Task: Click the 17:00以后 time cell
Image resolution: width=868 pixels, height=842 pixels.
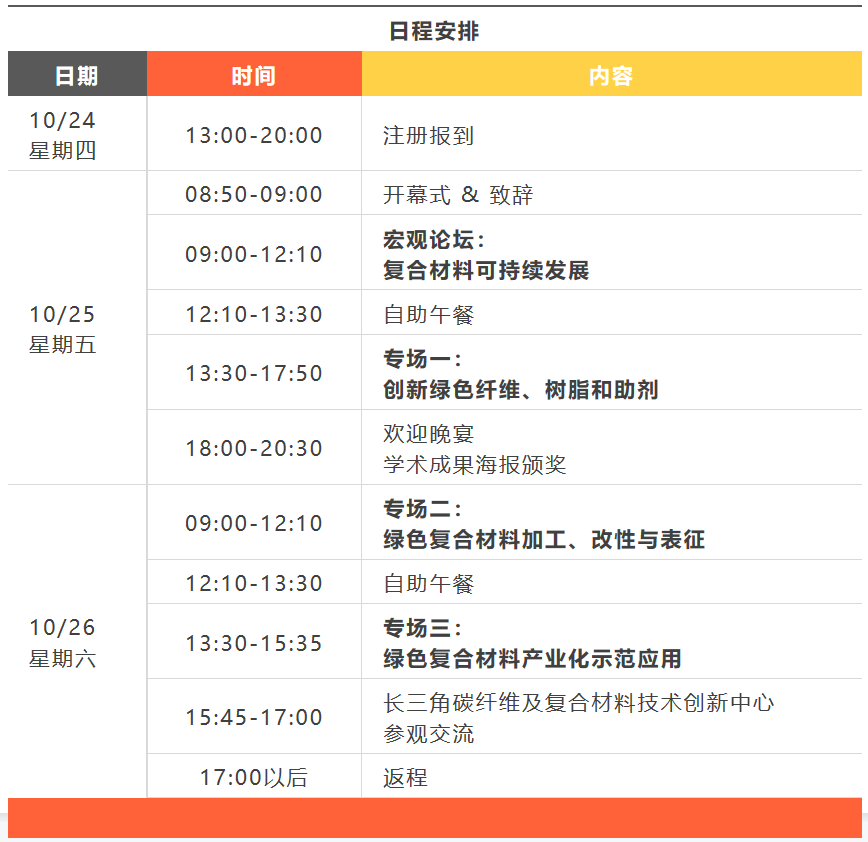Action: click(254, 777)
